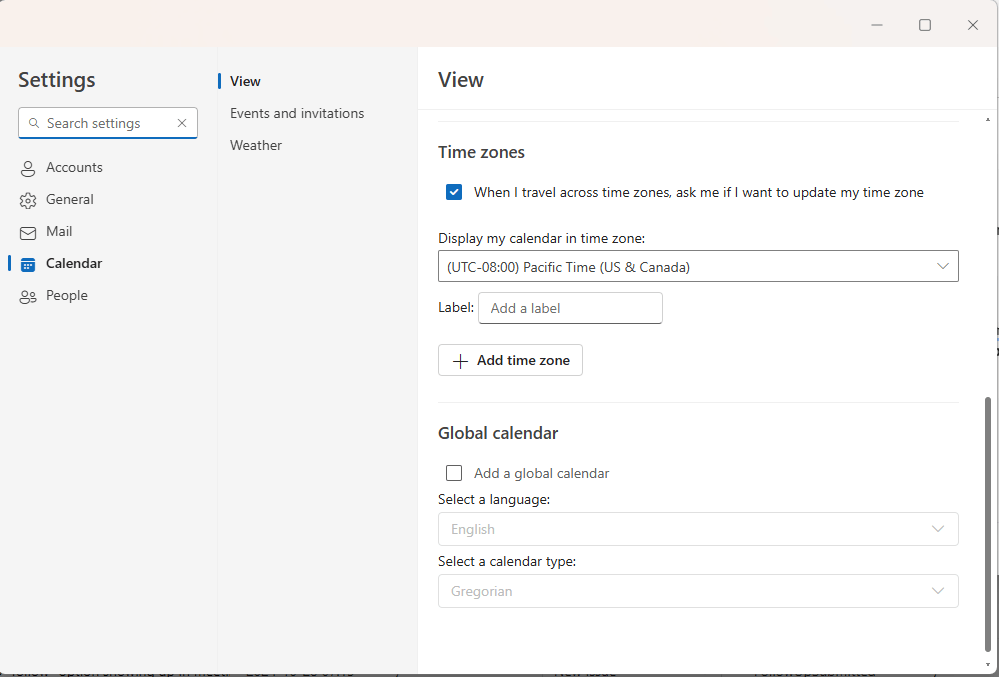Click the Add a label field
999x677 pixels.
(570, 308)
